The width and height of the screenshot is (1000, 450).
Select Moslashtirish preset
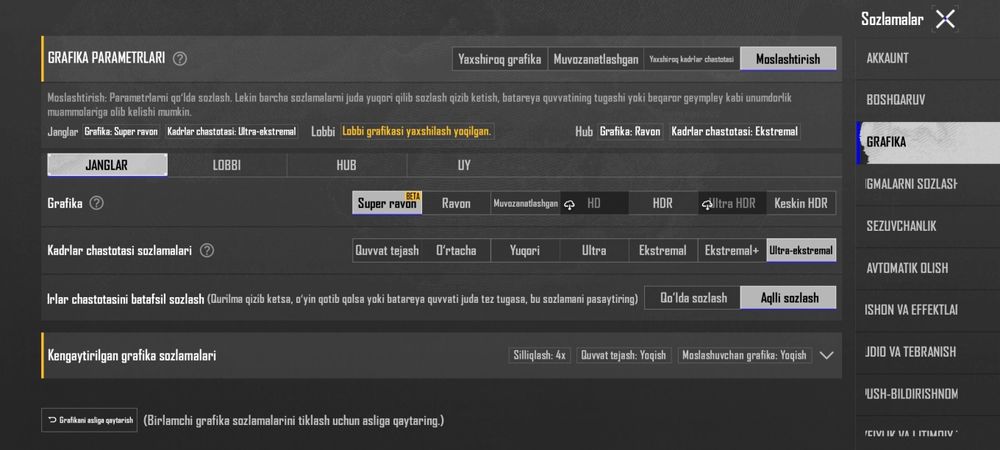pos(788,59)
